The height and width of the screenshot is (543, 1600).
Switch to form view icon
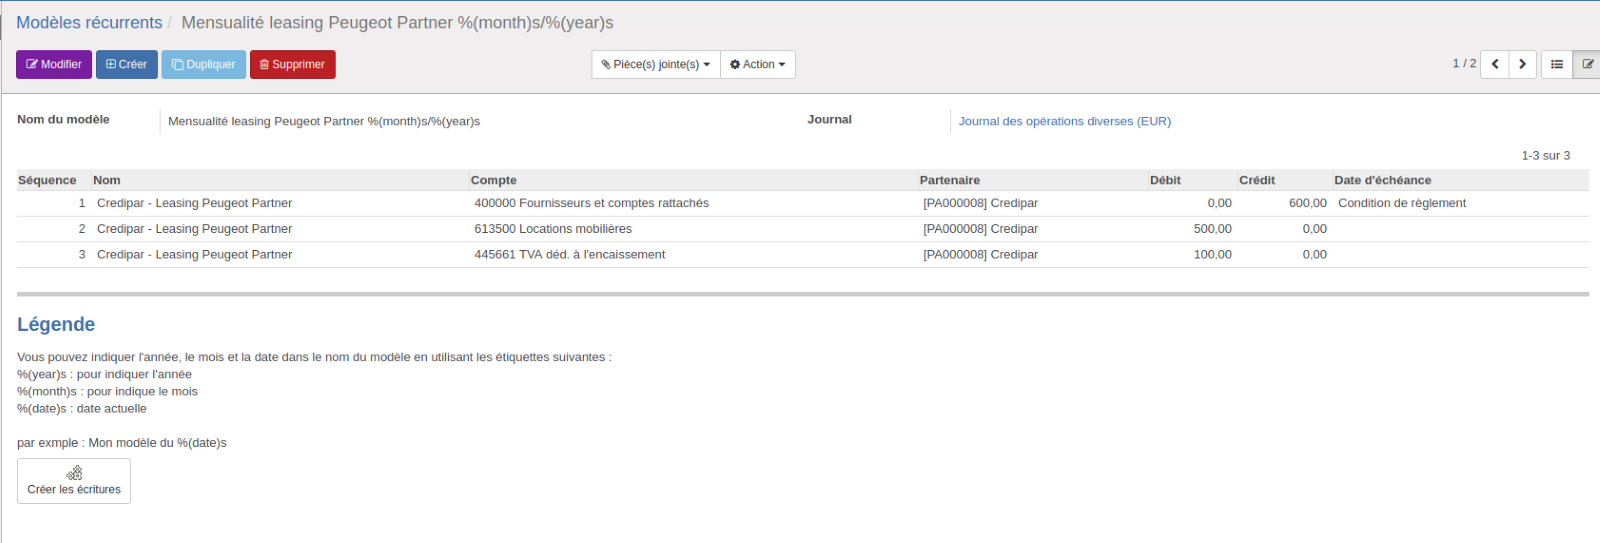point(1587,64)
